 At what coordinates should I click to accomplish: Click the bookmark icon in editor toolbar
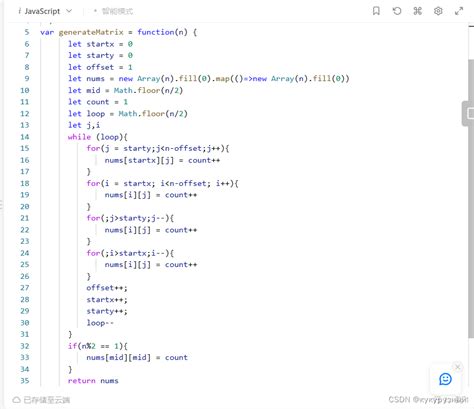pyautogui.click(x=376, y=11)
